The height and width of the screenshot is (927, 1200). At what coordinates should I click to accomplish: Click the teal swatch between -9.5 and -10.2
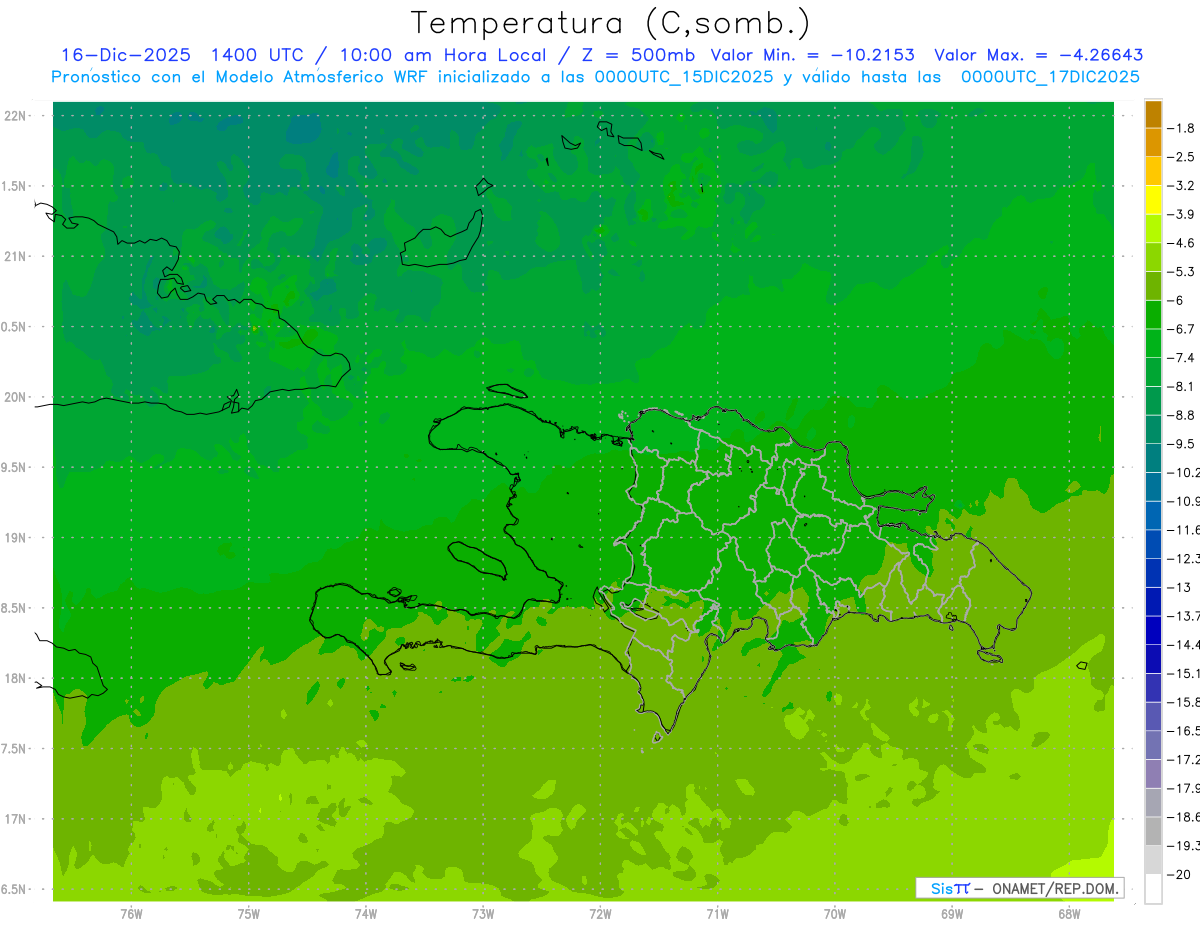pyautogui.click(x=1153, y=458)
